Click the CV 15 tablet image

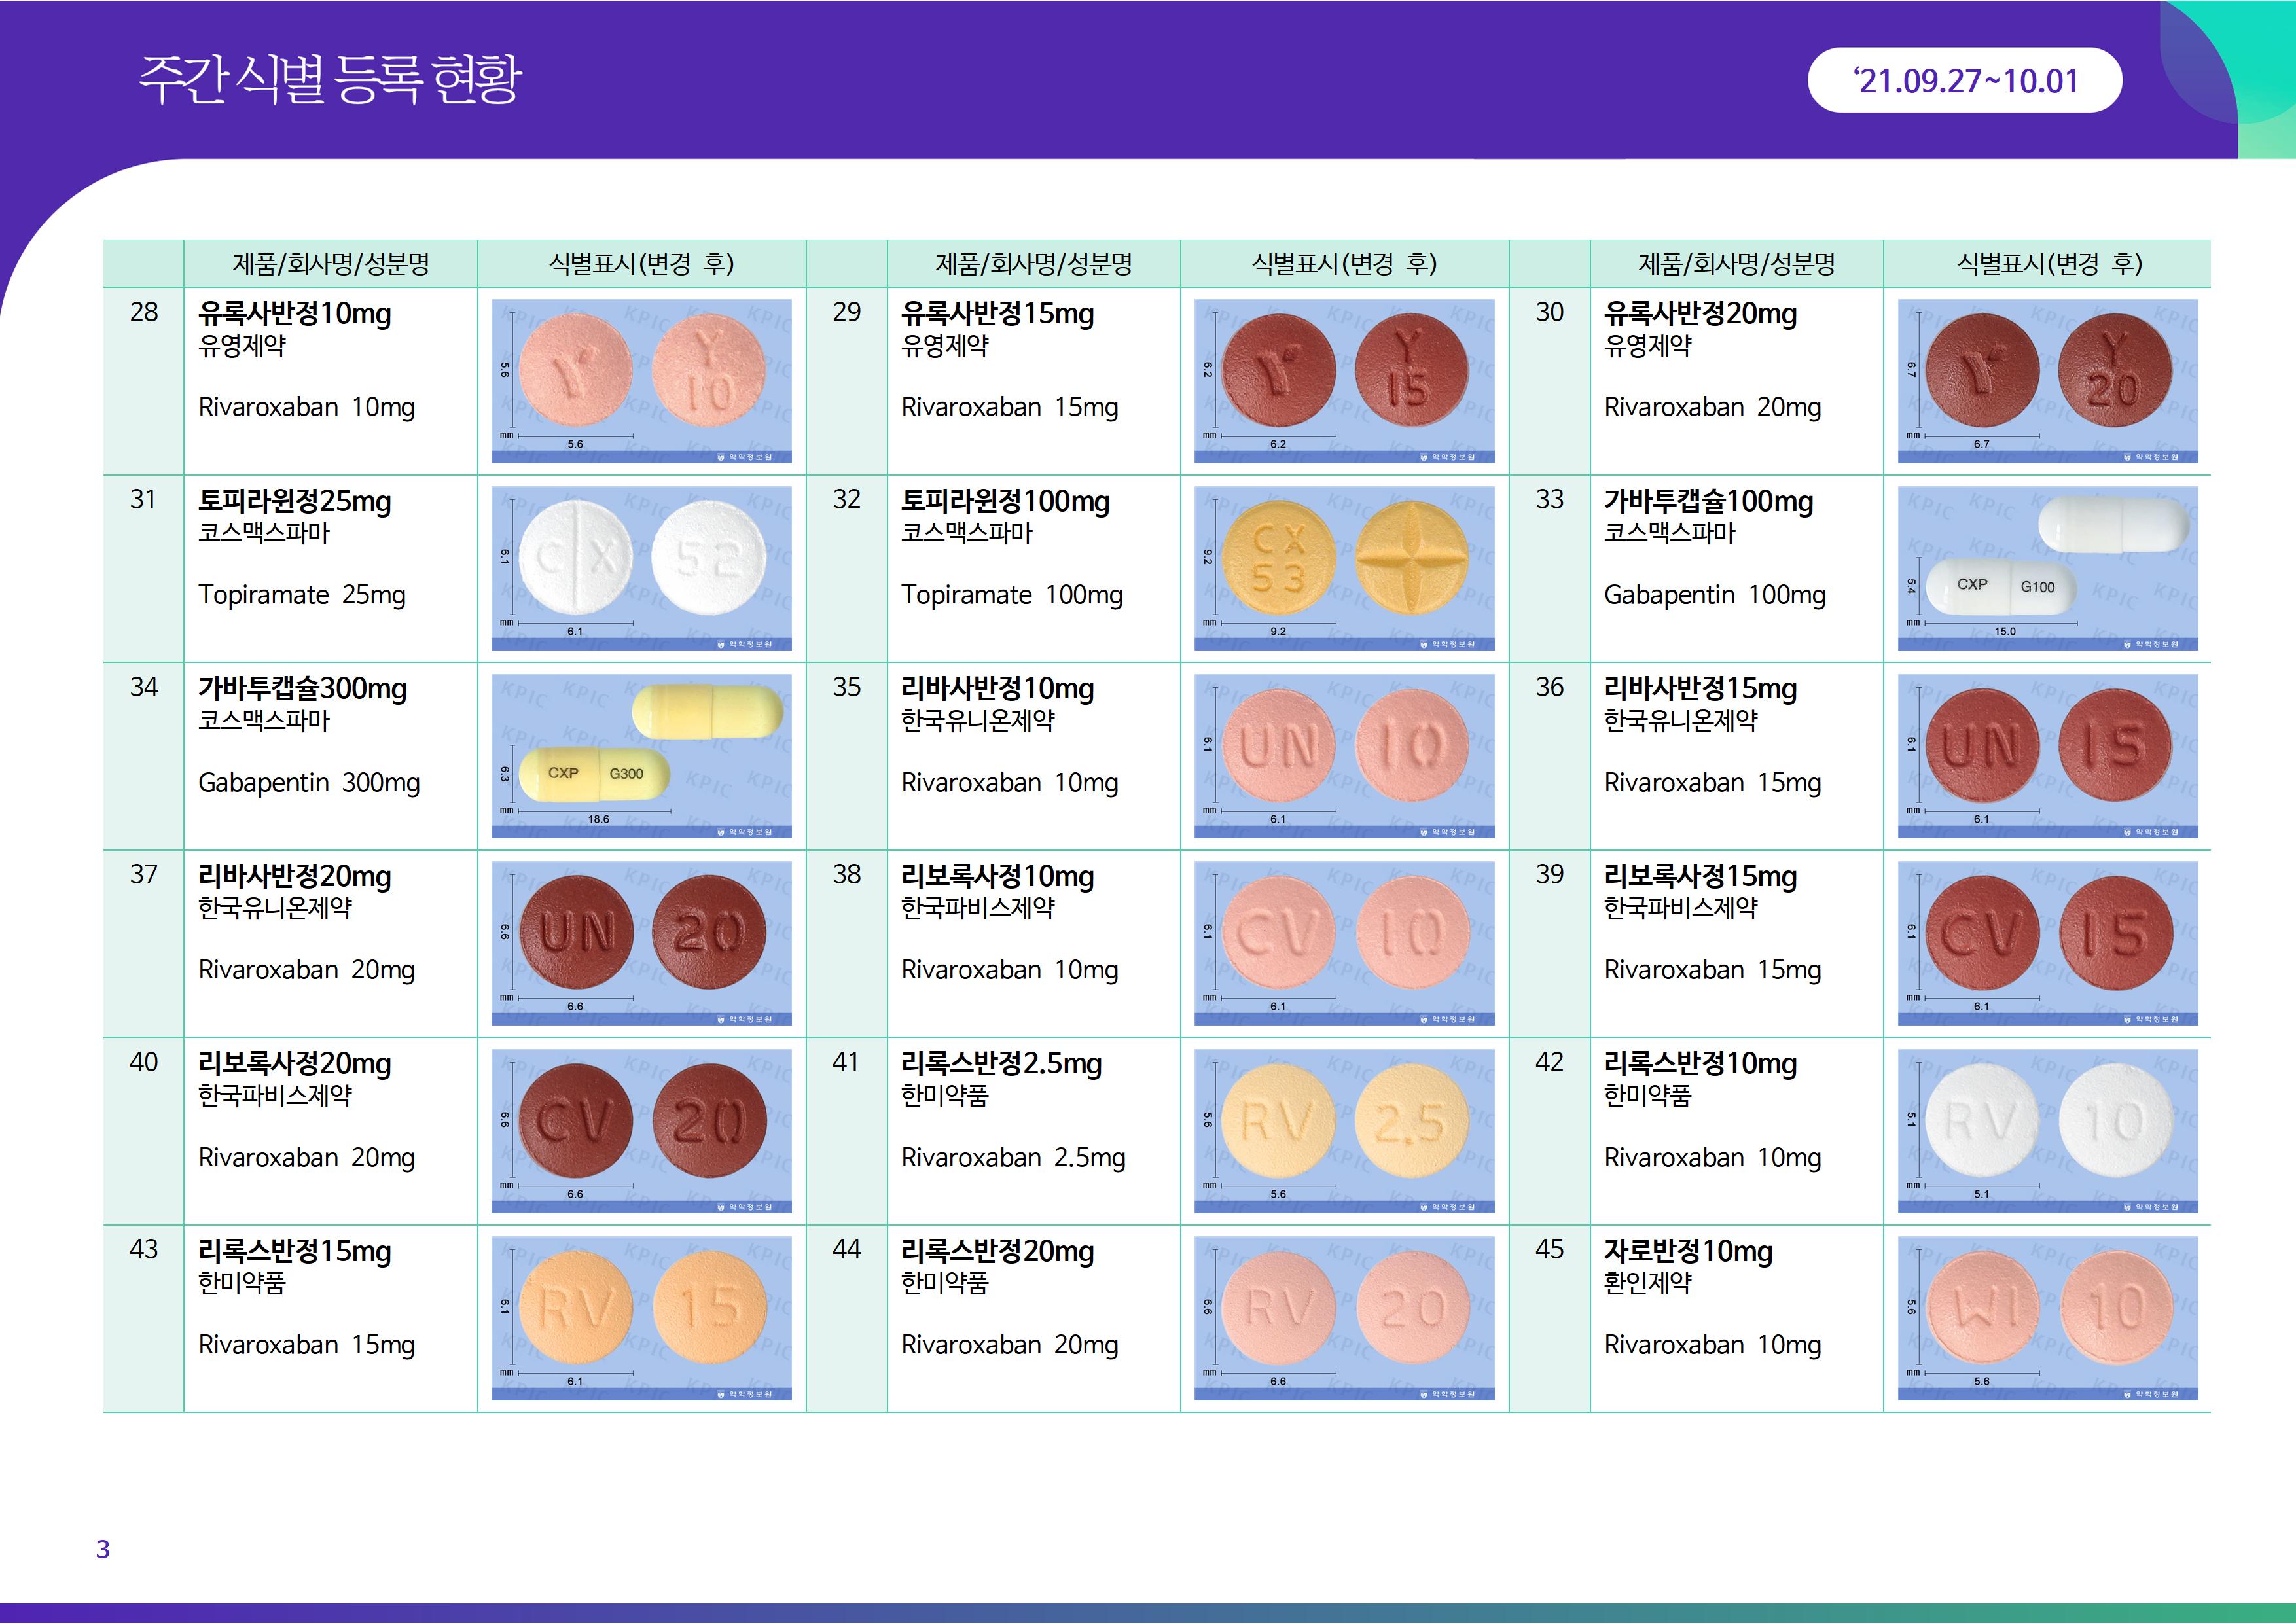[2047, 943]
